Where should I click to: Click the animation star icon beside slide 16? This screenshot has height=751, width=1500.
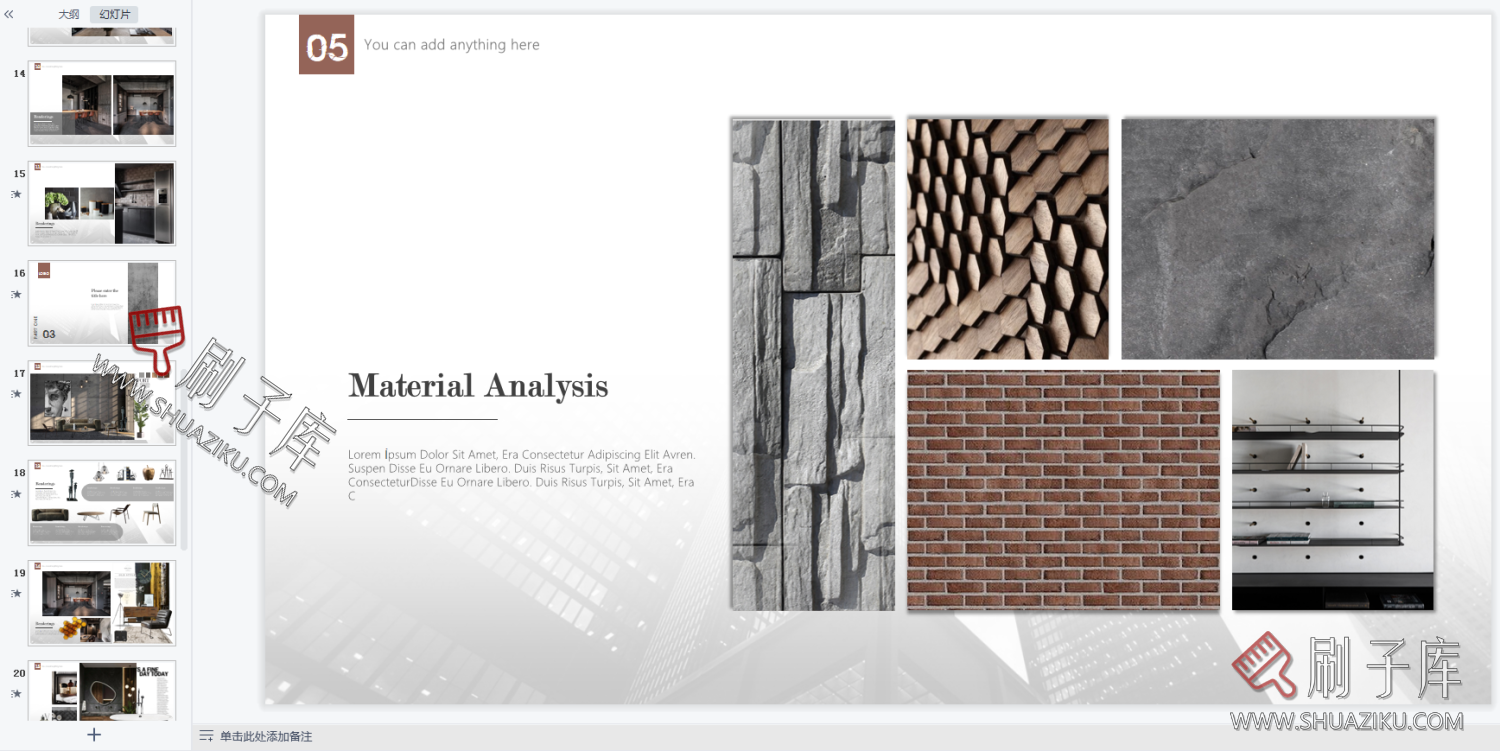(x=16, y=294)
